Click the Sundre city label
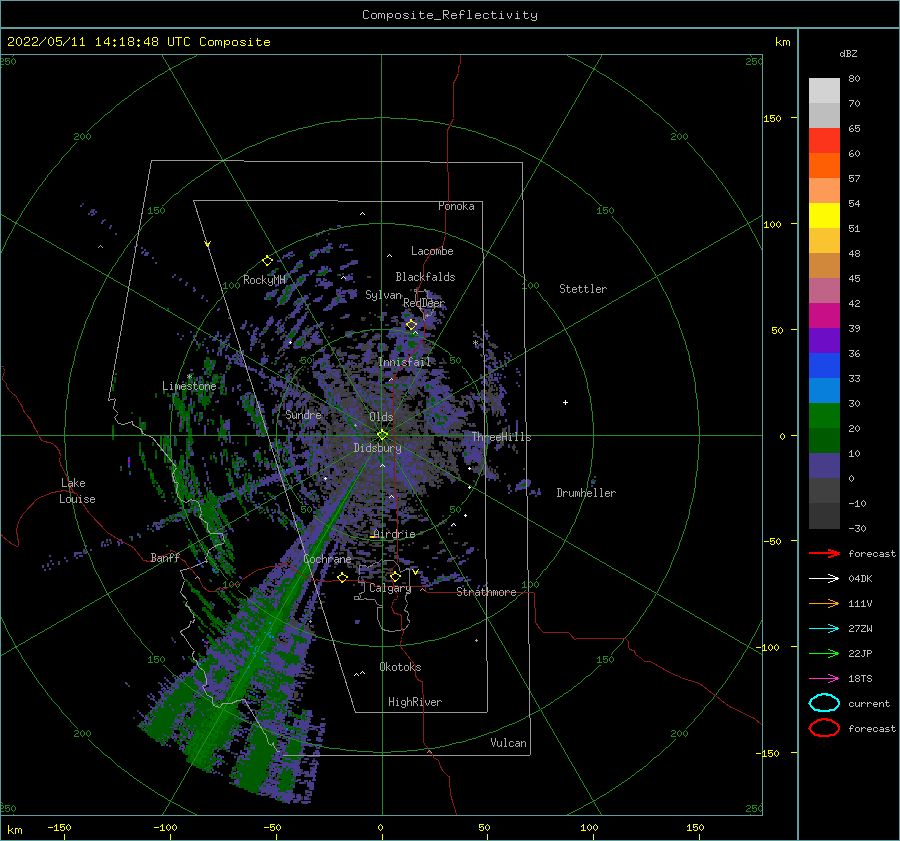Screen dimensions: 900x841 click(x=304, y=414)
